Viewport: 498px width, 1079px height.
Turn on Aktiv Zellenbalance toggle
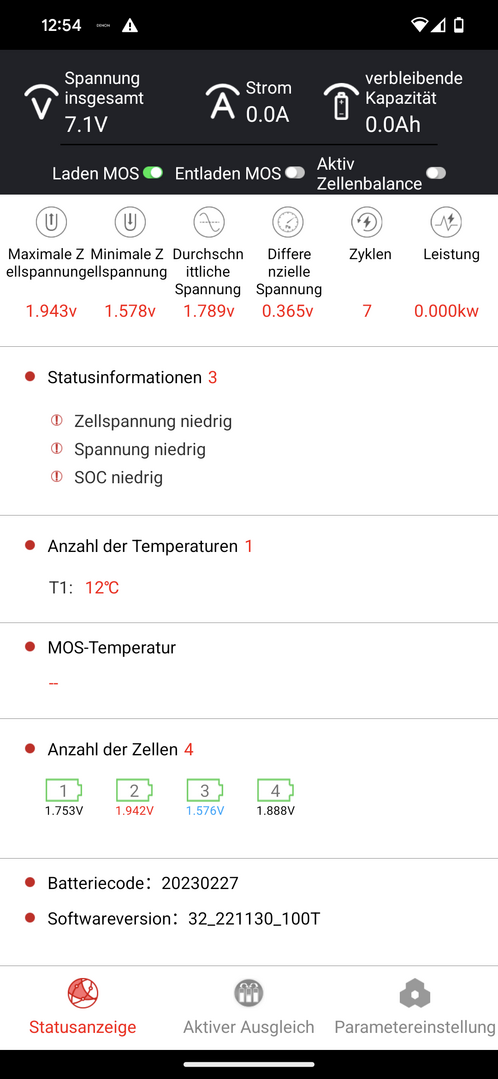(x=435, y=173)
